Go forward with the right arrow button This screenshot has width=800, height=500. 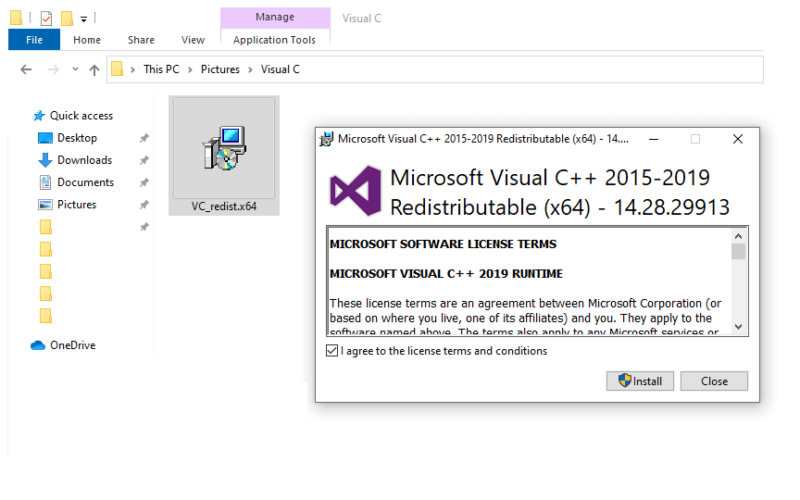pyautogui.click(x=53, y=69)
